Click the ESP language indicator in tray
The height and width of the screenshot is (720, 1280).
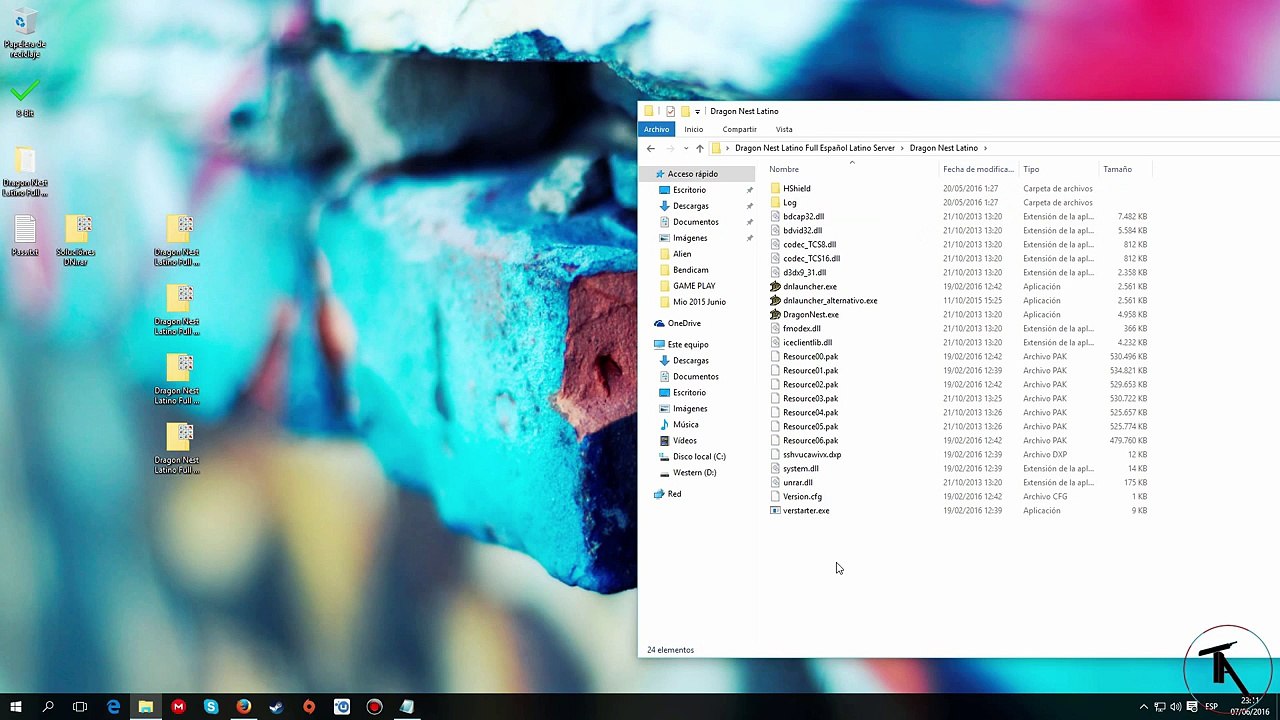click(1211, 707)
